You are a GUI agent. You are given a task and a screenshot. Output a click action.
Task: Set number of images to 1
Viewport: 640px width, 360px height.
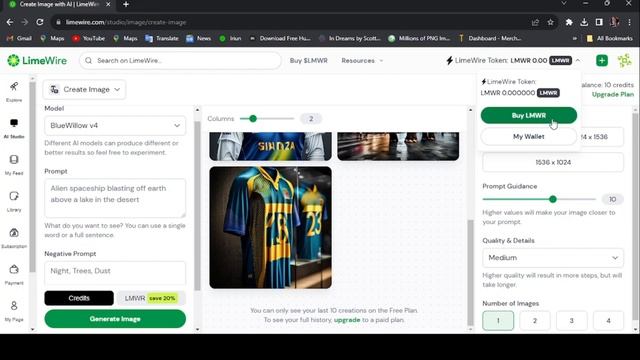pyautogui.click(x=498, y=320)
